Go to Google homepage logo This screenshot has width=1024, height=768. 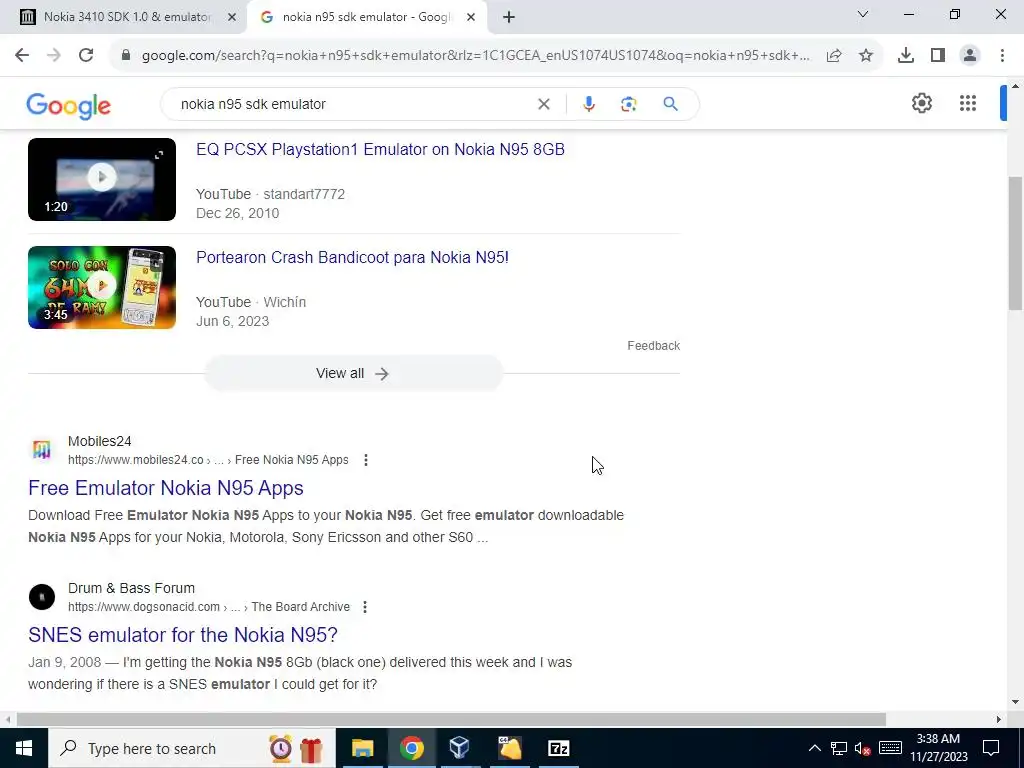pyautogui.click(x=69, y=106)
